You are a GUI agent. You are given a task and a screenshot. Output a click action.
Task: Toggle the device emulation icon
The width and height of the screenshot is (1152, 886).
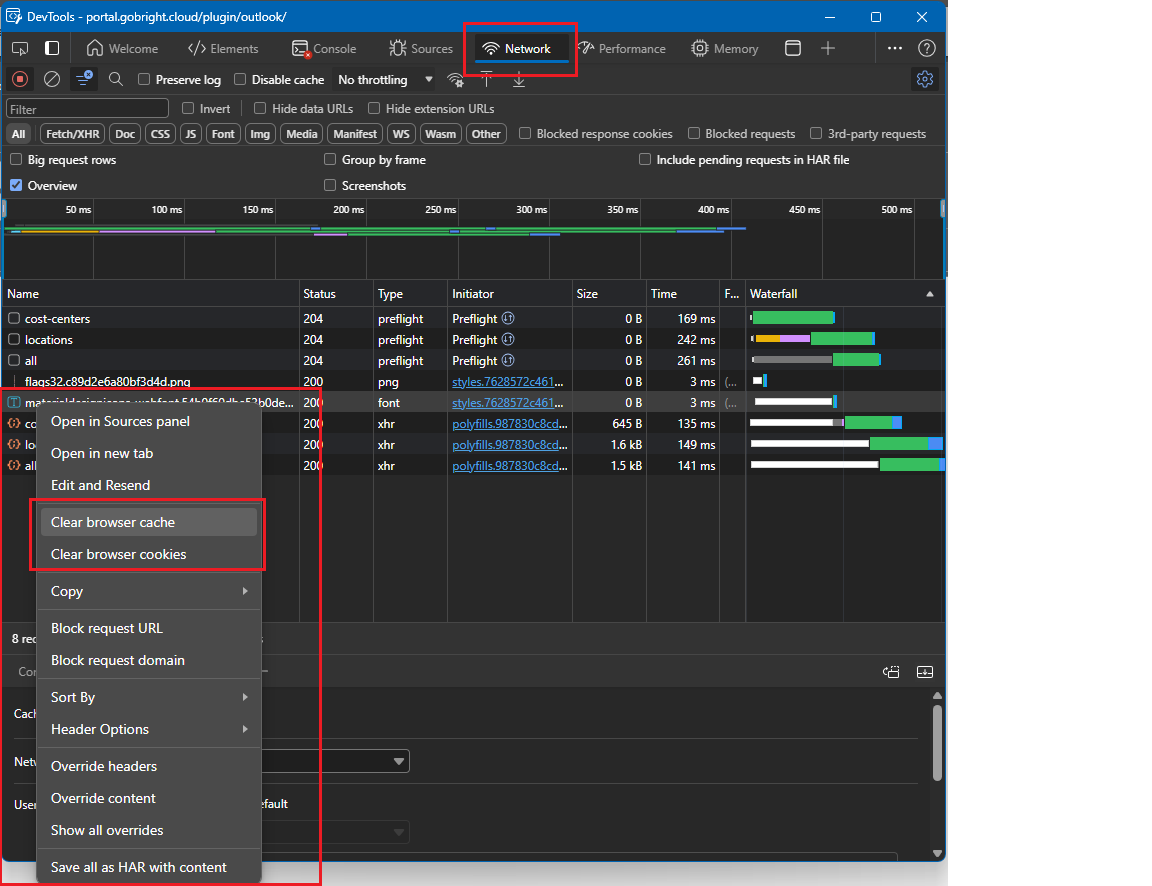coord(52,48)
